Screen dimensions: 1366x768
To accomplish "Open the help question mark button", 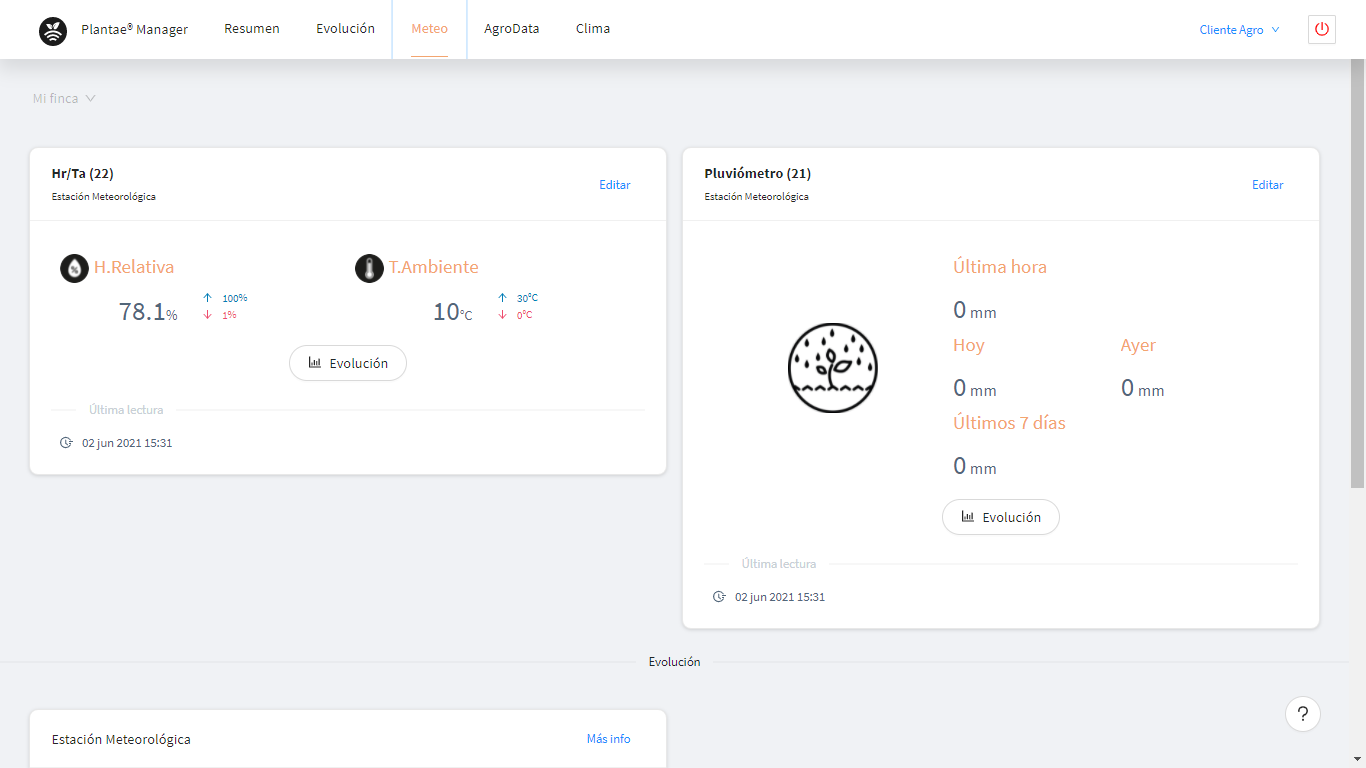I will tap(1302, 714).
